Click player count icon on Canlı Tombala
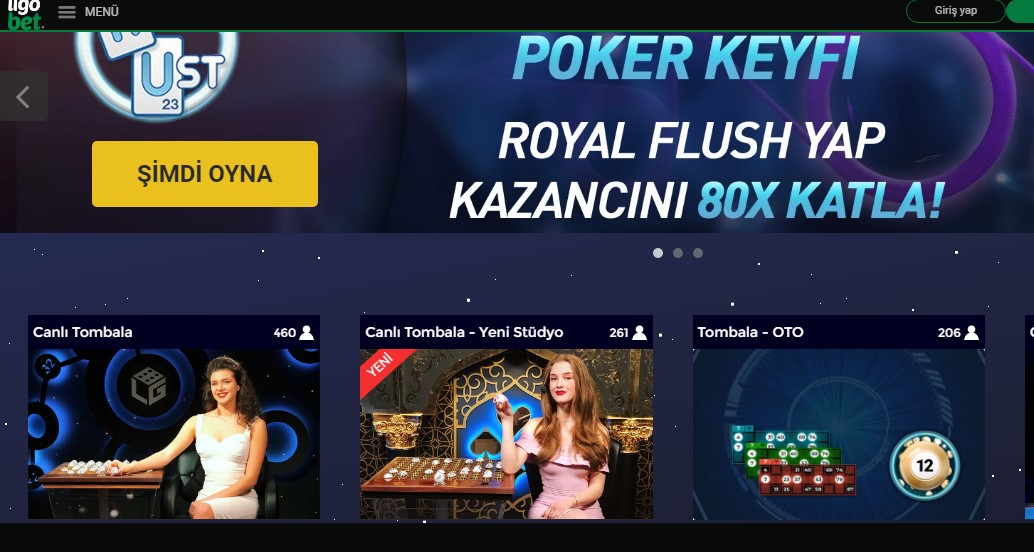The image size is (1034, 552). [306, 332]
